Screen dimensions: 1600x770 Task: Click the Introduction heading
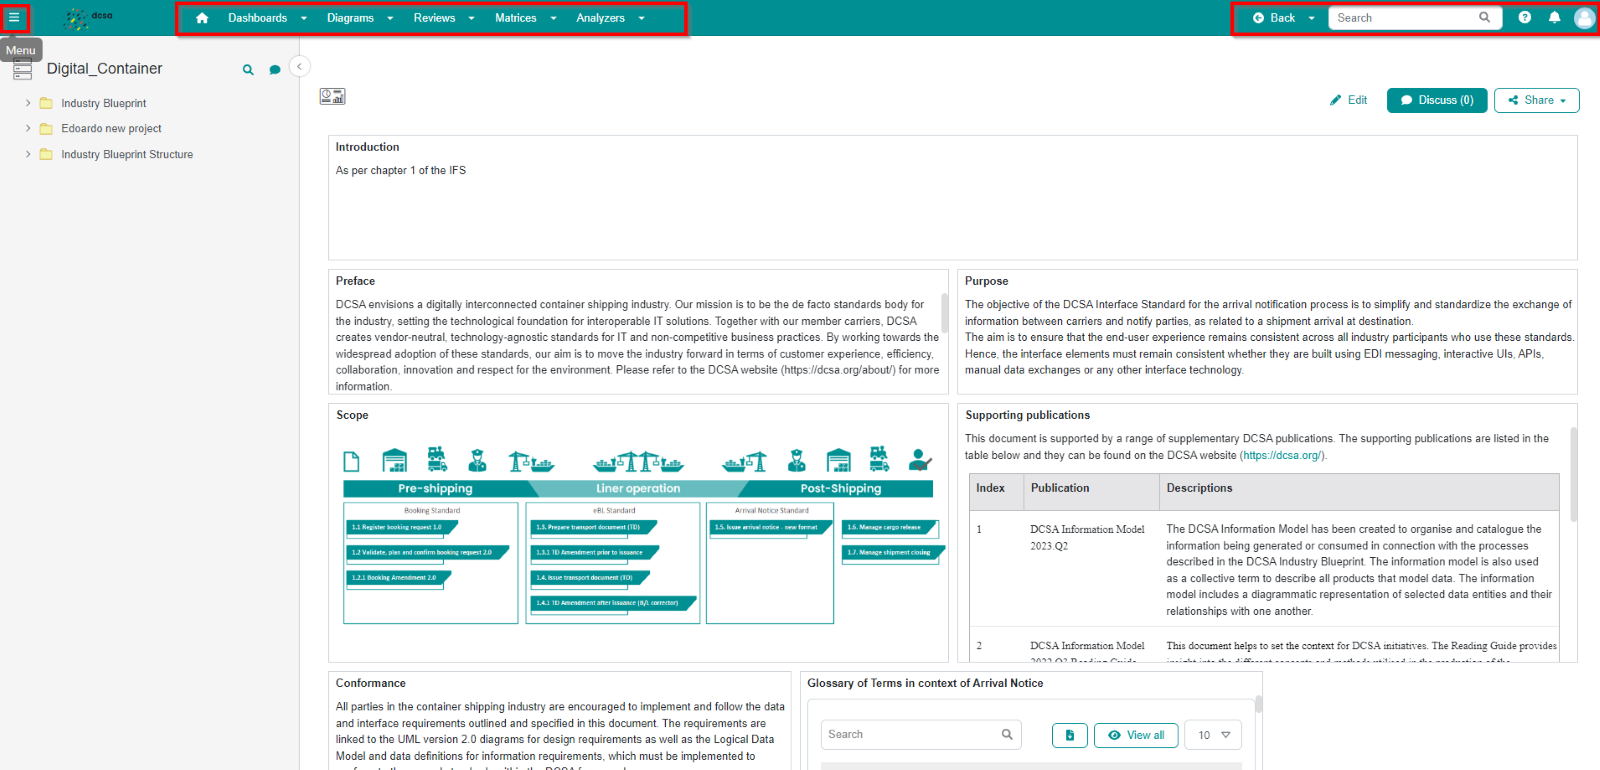click(367, 147)
